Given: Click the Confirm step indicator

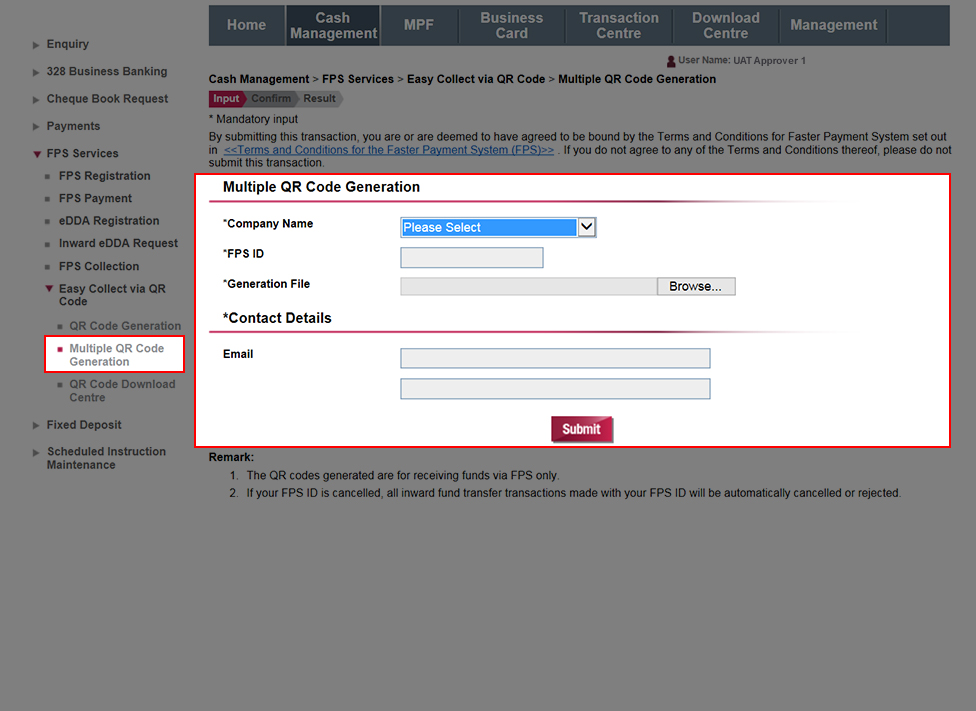Looking at the screenshot, I should pos(271,99).
